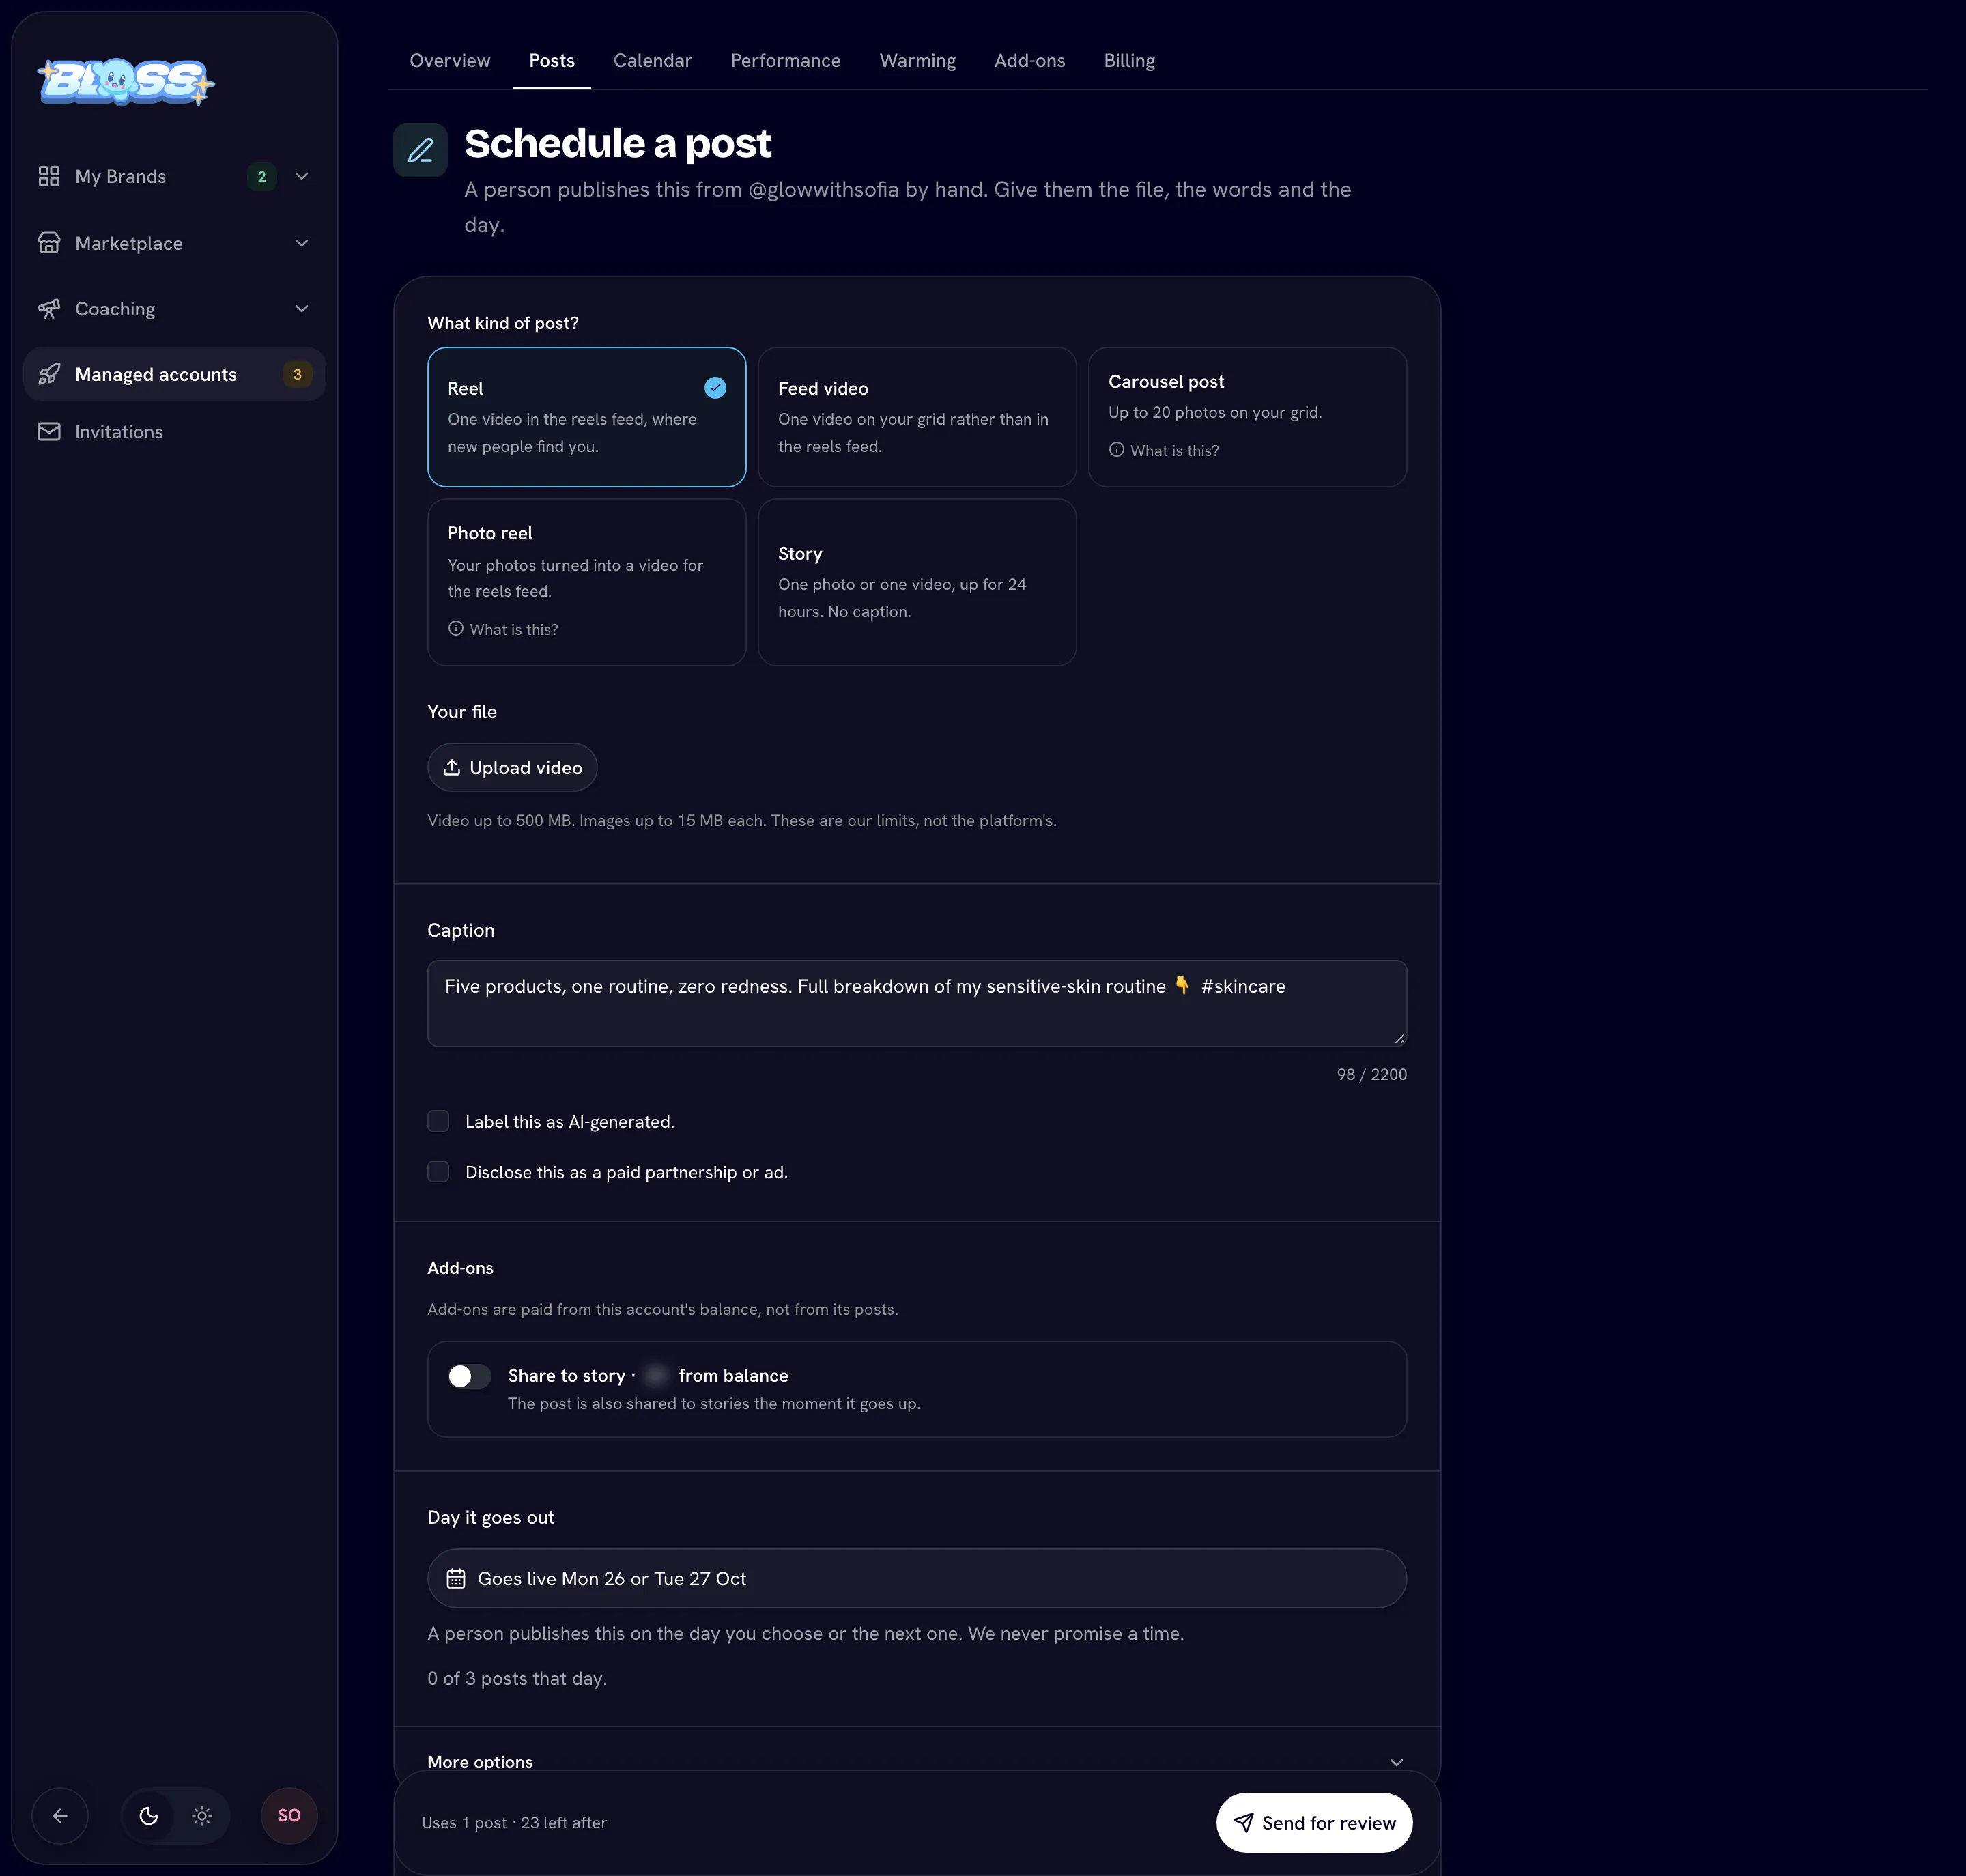
Task: Click the My Brands grid icon
Action: pyautogui.click(x=49, y=177)
